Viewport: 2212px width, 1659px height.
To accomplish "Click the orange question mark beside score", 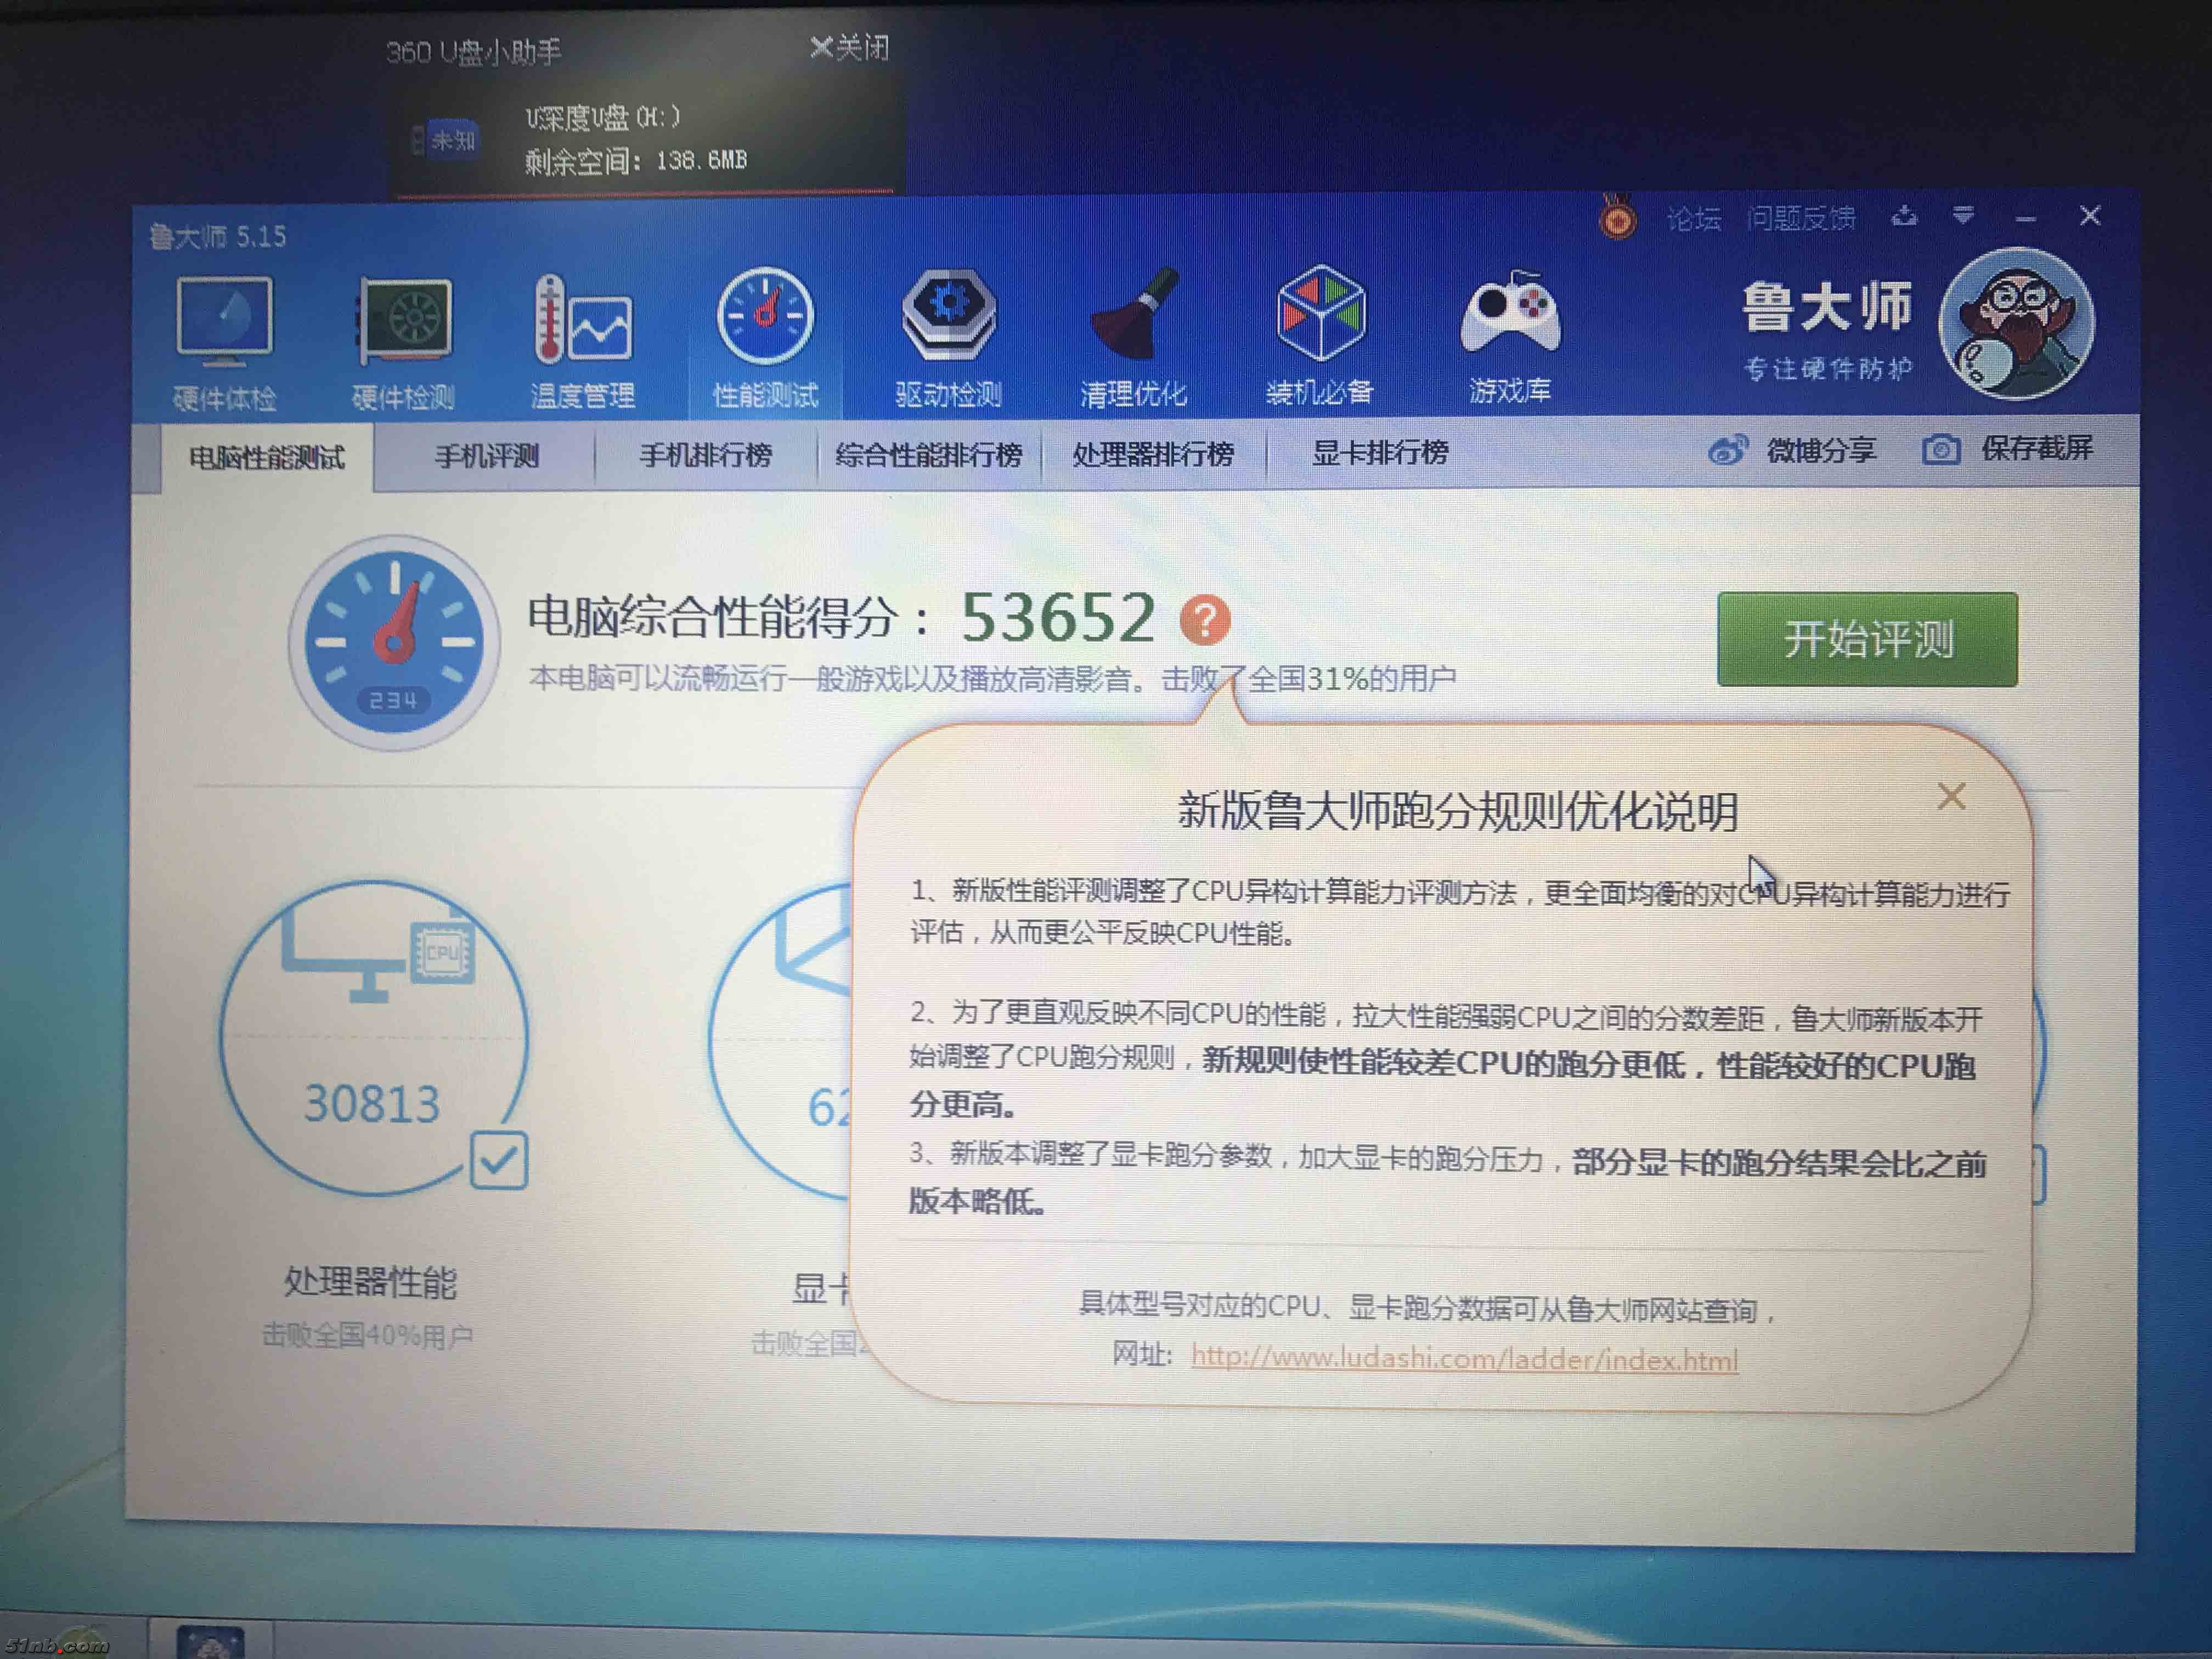I will [x=1205, y=620].
